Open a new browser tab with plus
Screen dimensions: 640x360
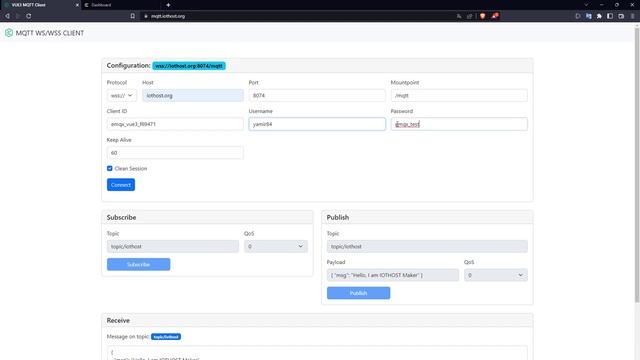(168, 5)
